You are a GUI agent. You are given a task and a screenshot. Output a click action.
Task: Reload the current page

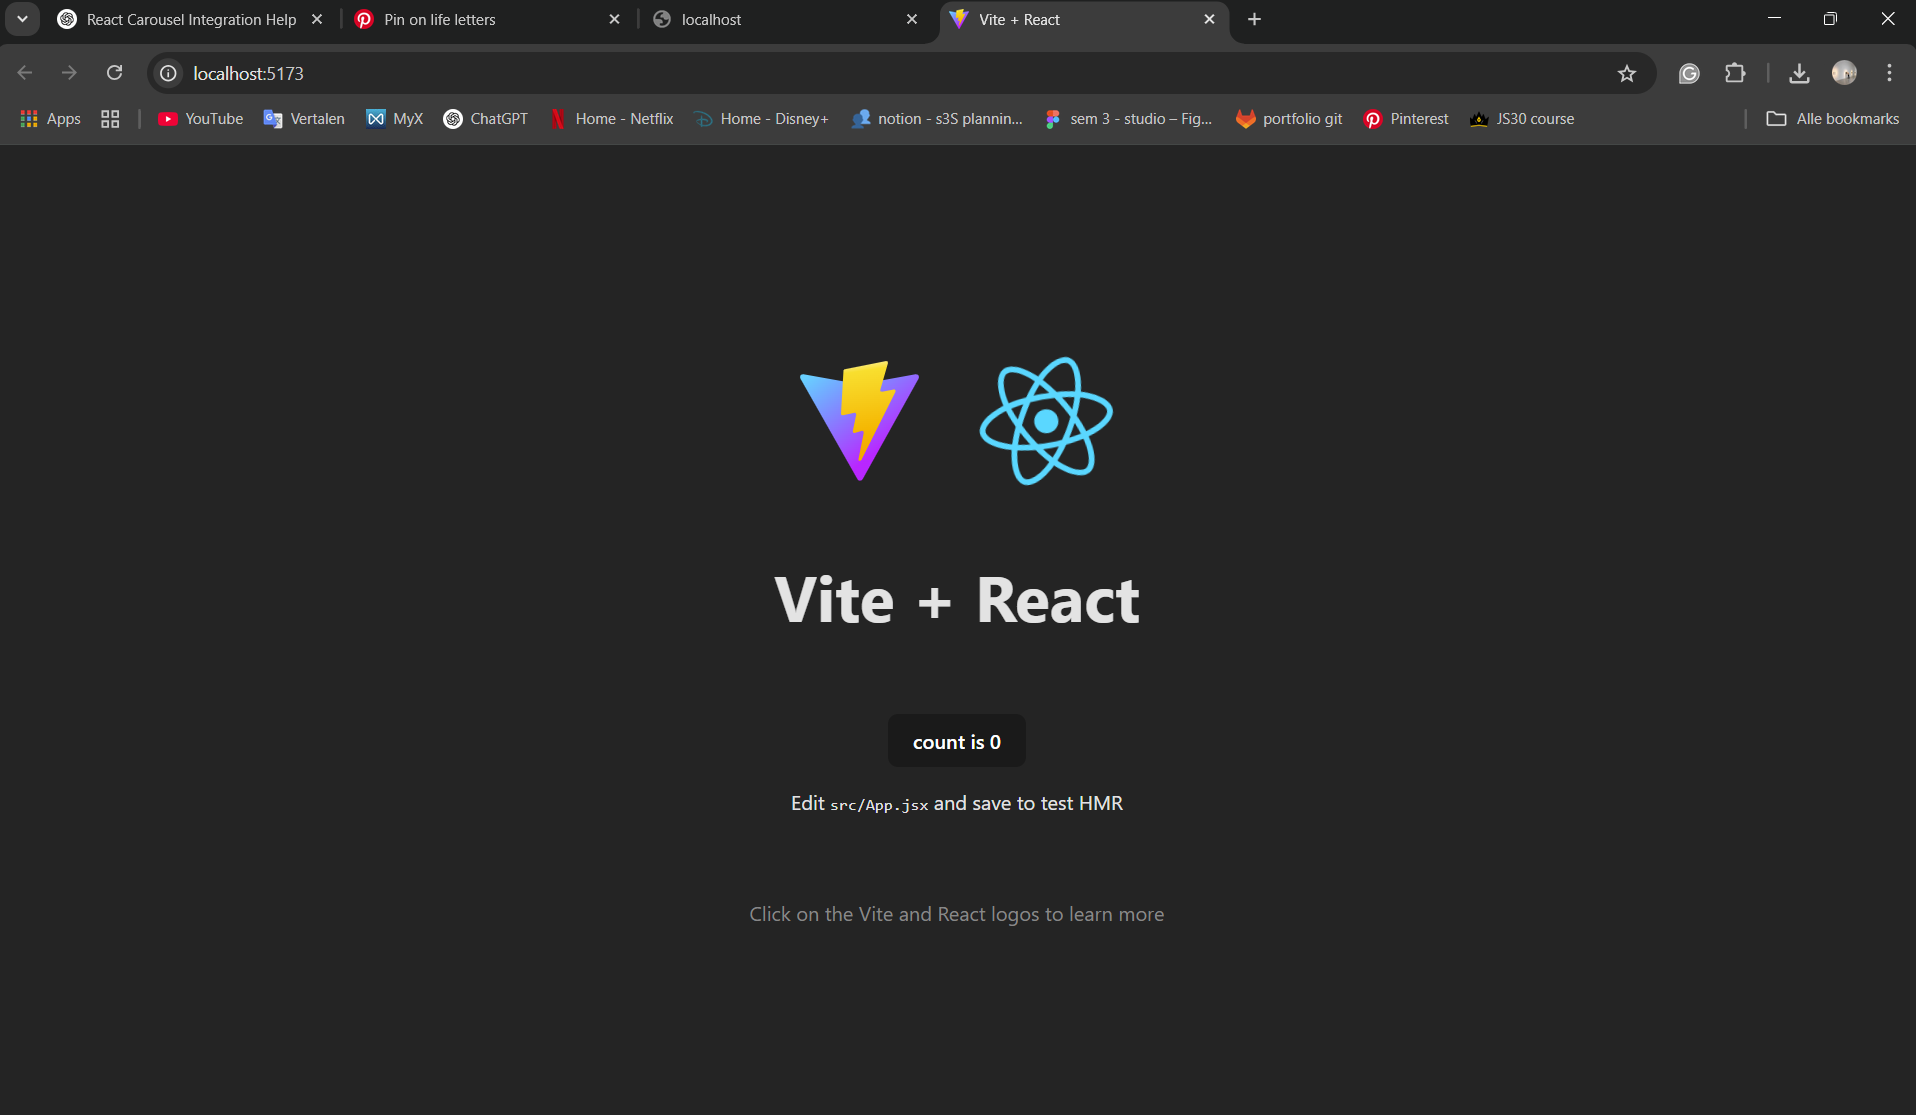point(115,73)
